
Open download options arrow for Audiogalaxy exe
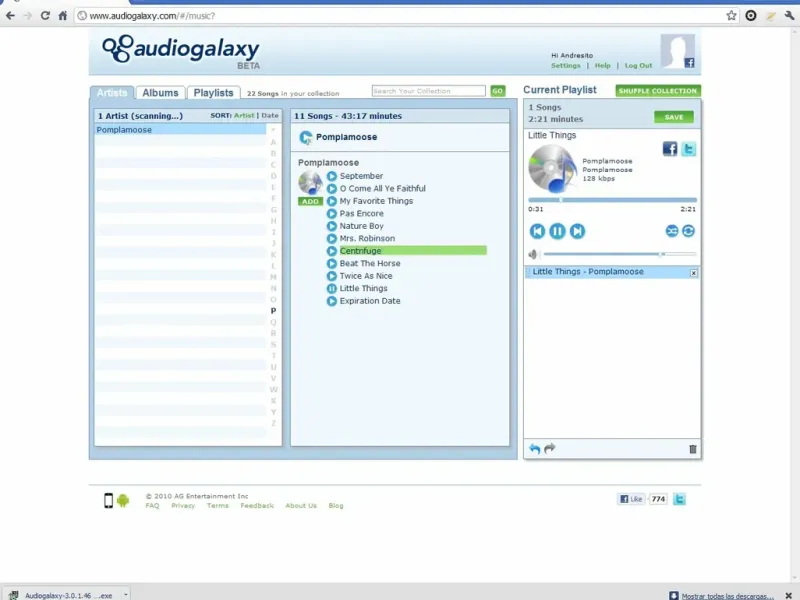point(126,594)
